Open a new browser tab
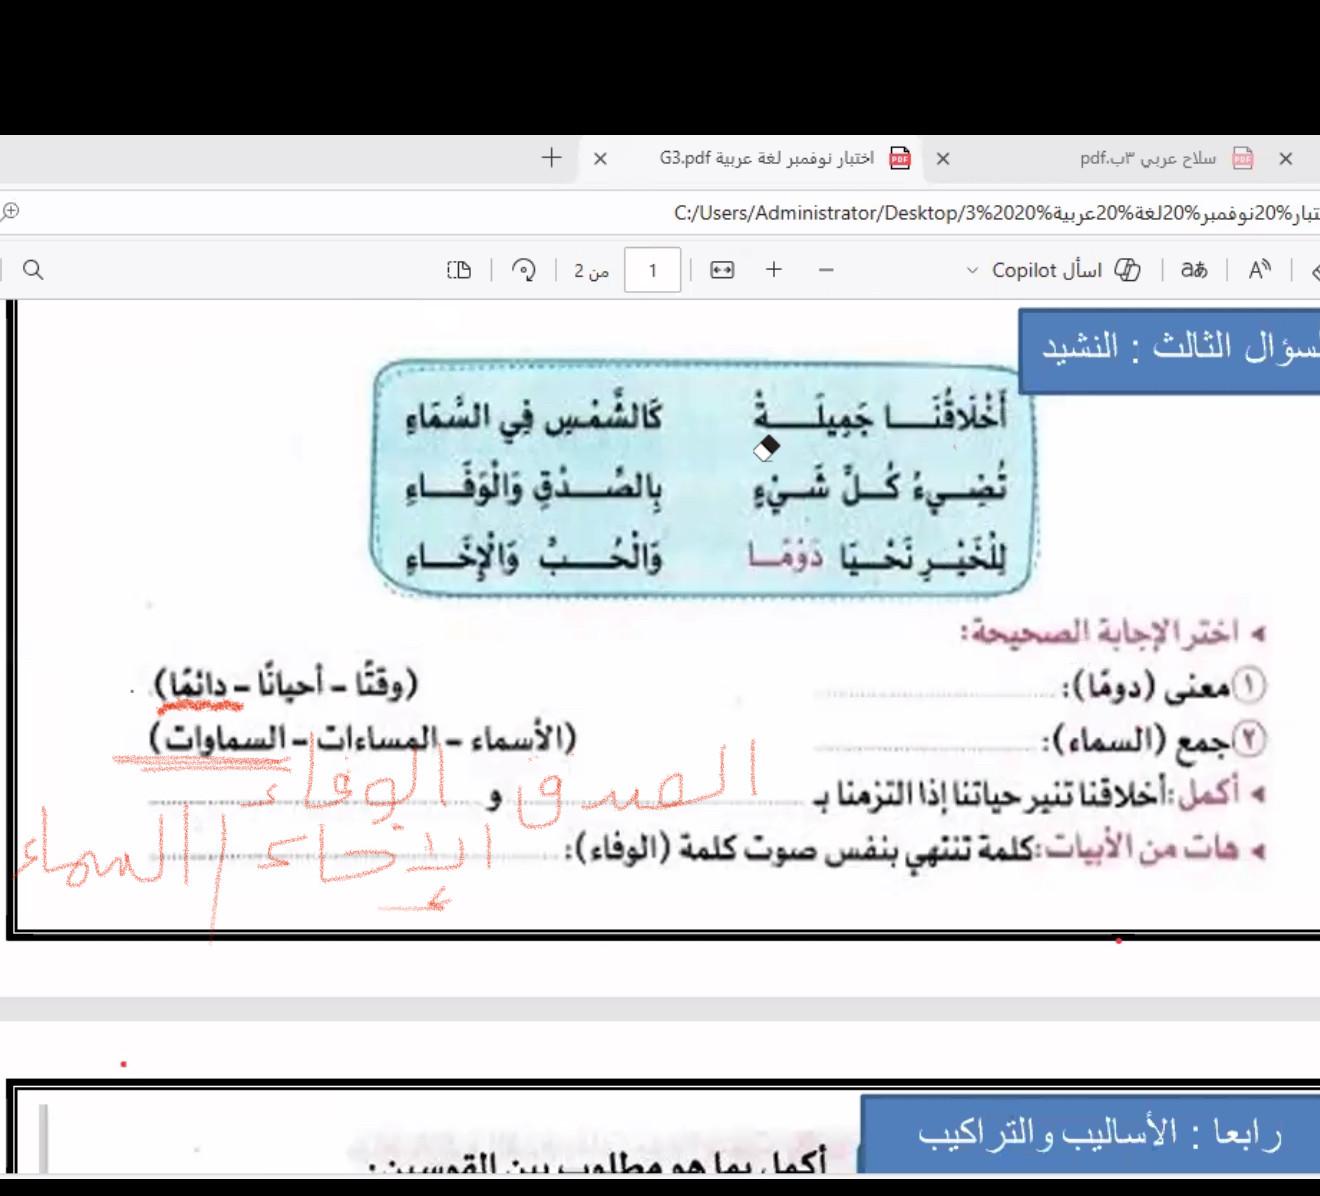This screenshot has width=1320, height=1196. [551, 158]
